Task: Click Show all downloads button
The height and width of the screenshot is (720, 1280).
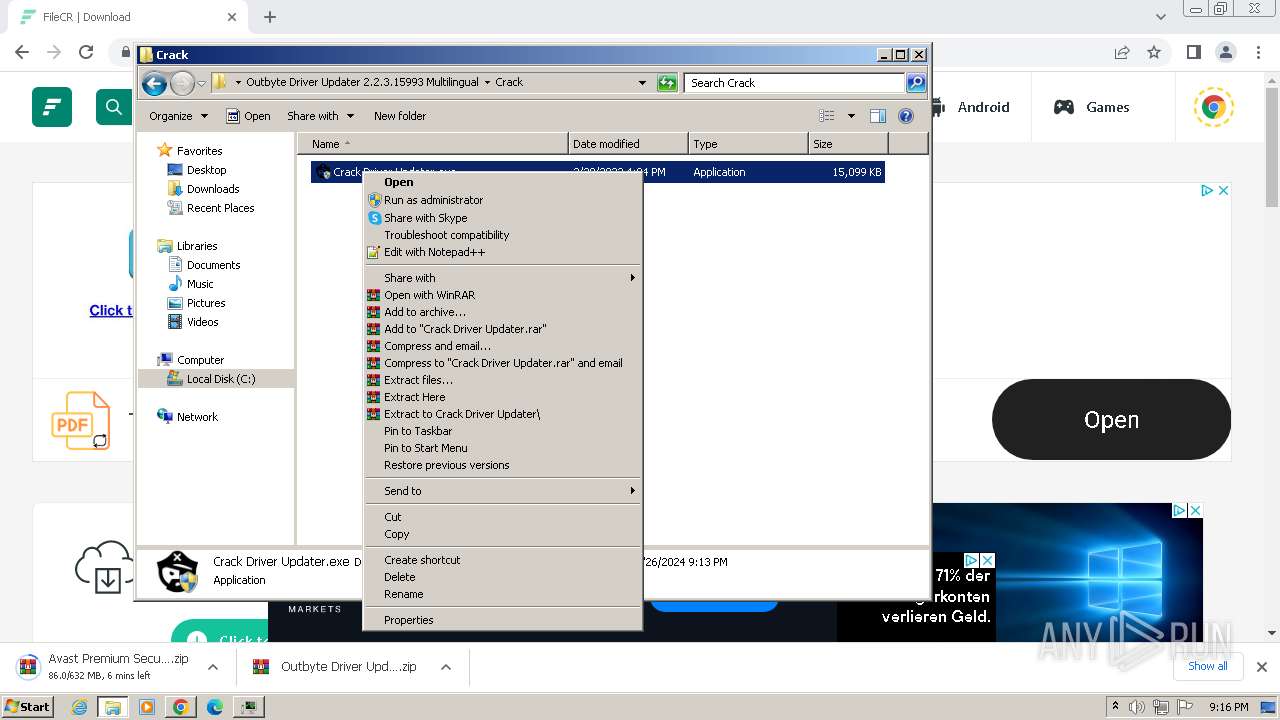Action: pyautogui.click(x=1208, y=666)
